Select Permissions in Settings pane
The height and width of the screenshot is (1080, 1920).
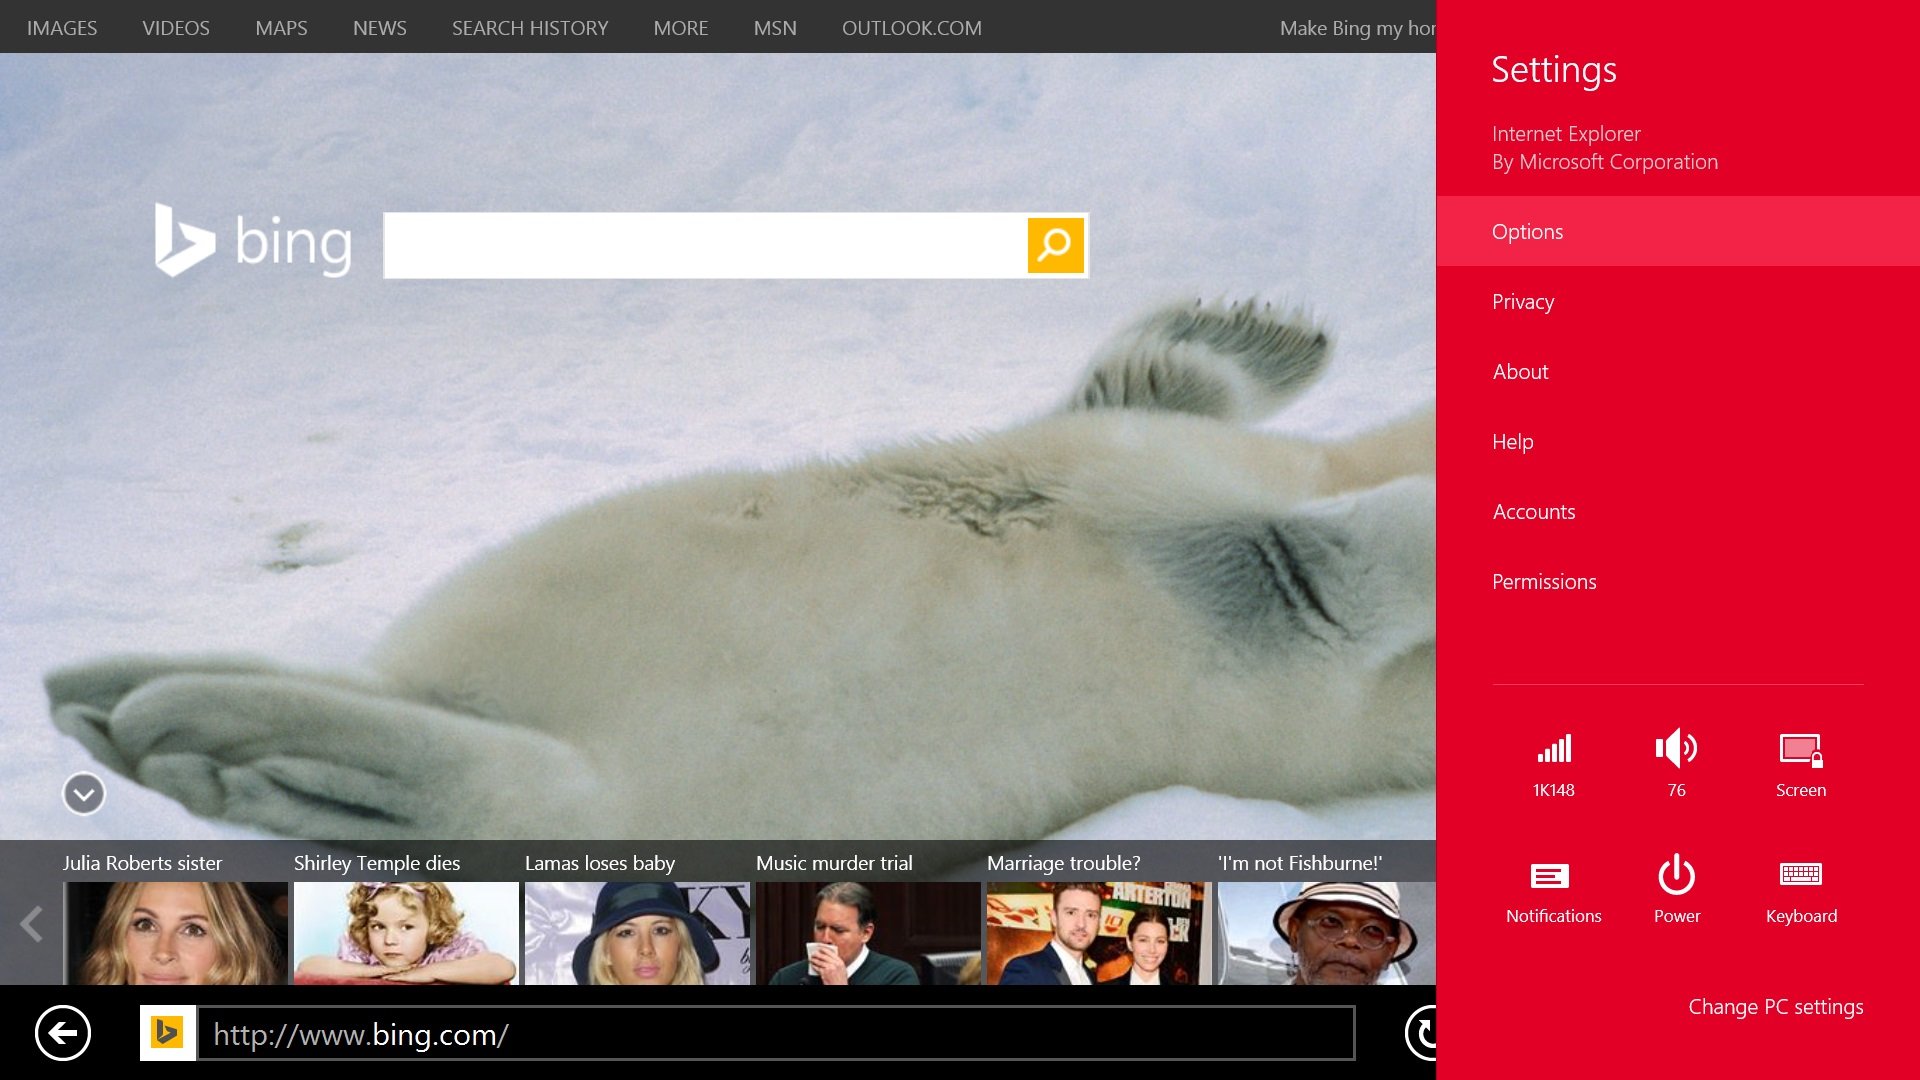coord(1678,581)
